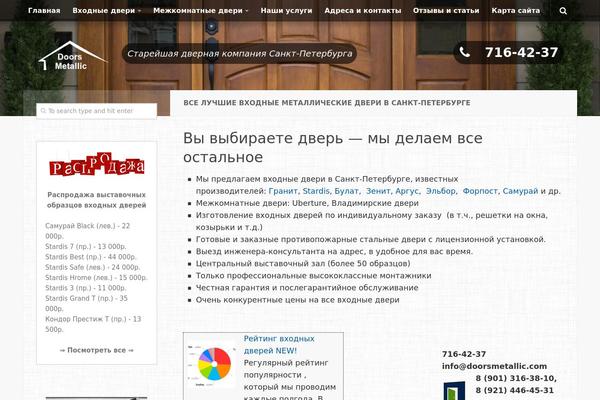Expand the Межкомнатные двери dropdown menu

tap(201, 11)
